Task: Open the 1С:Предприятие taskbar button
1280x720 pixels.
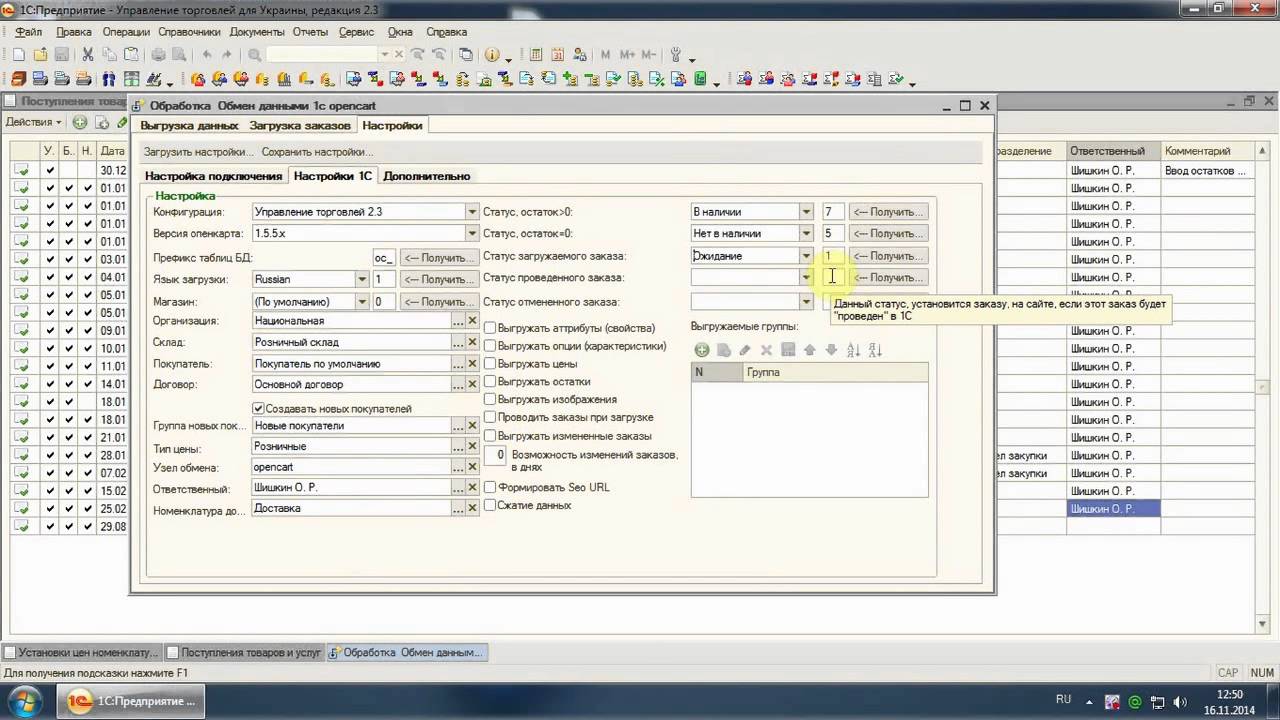Action: [130, 701]
